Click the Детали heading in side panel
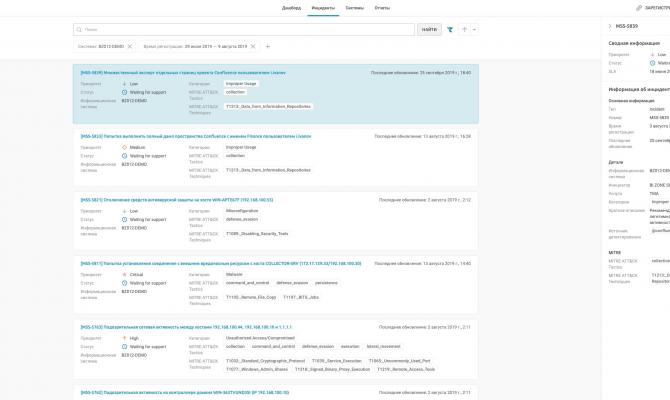The width and height of the screenshot is (670, 400). 616,162
